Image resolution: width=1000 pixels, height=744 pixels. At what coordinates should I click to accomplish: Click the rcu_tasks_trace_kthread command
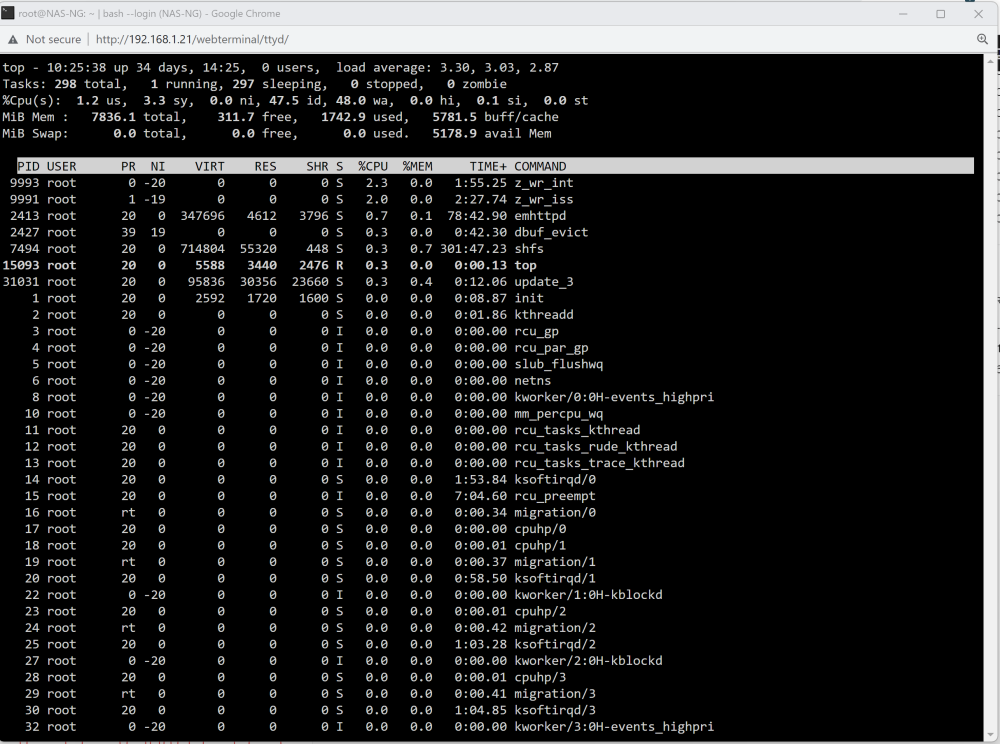(x=599, y=463)
